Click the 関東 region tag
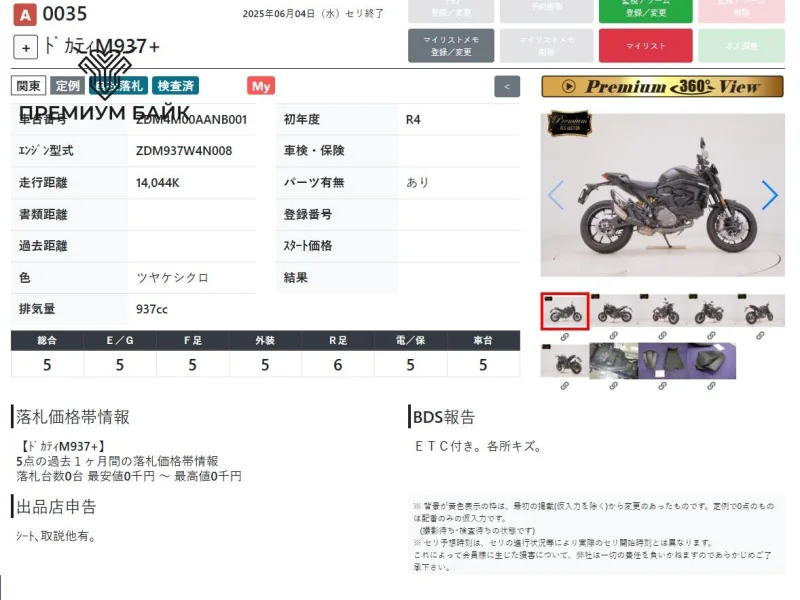The height and width of the screenshot is (600, 800). [x=28, y=86]
